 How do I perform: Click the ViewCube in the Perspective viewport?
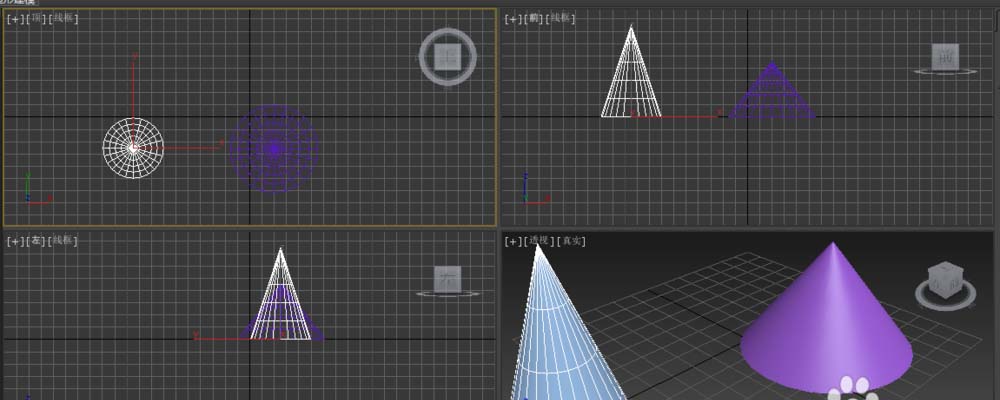[945, 279]
